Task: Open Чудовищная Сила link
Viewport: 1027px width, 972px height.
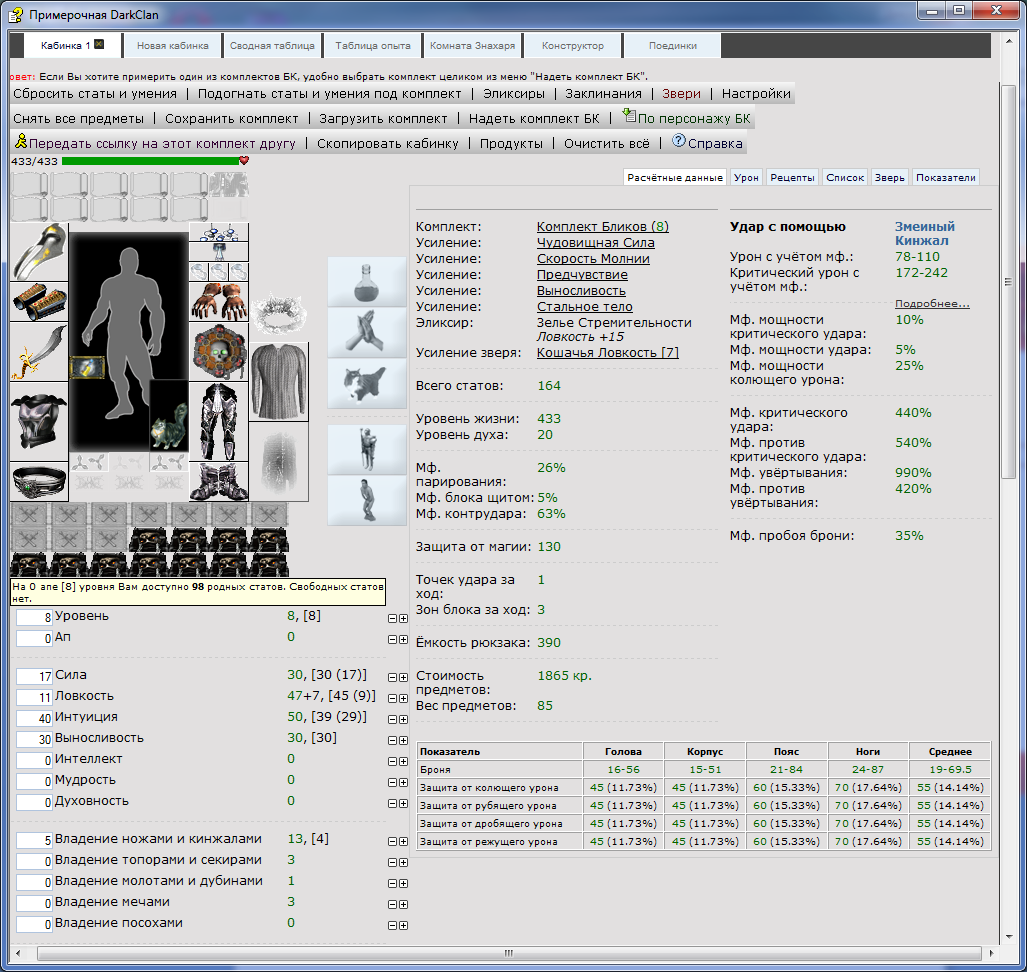Action: 595,243
